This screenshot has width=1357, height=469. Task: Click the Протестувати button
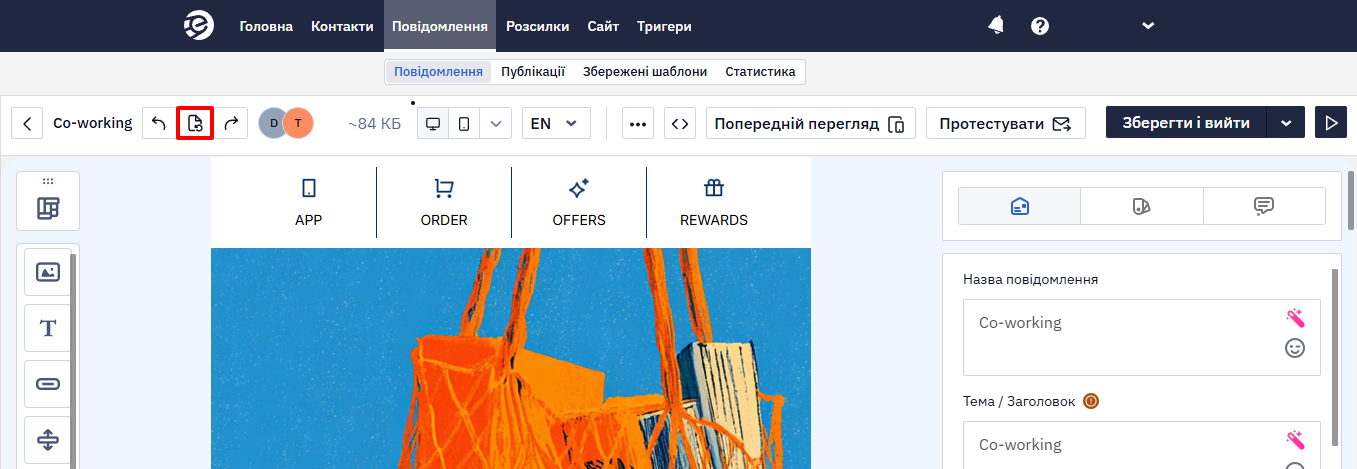[1006, 124]
